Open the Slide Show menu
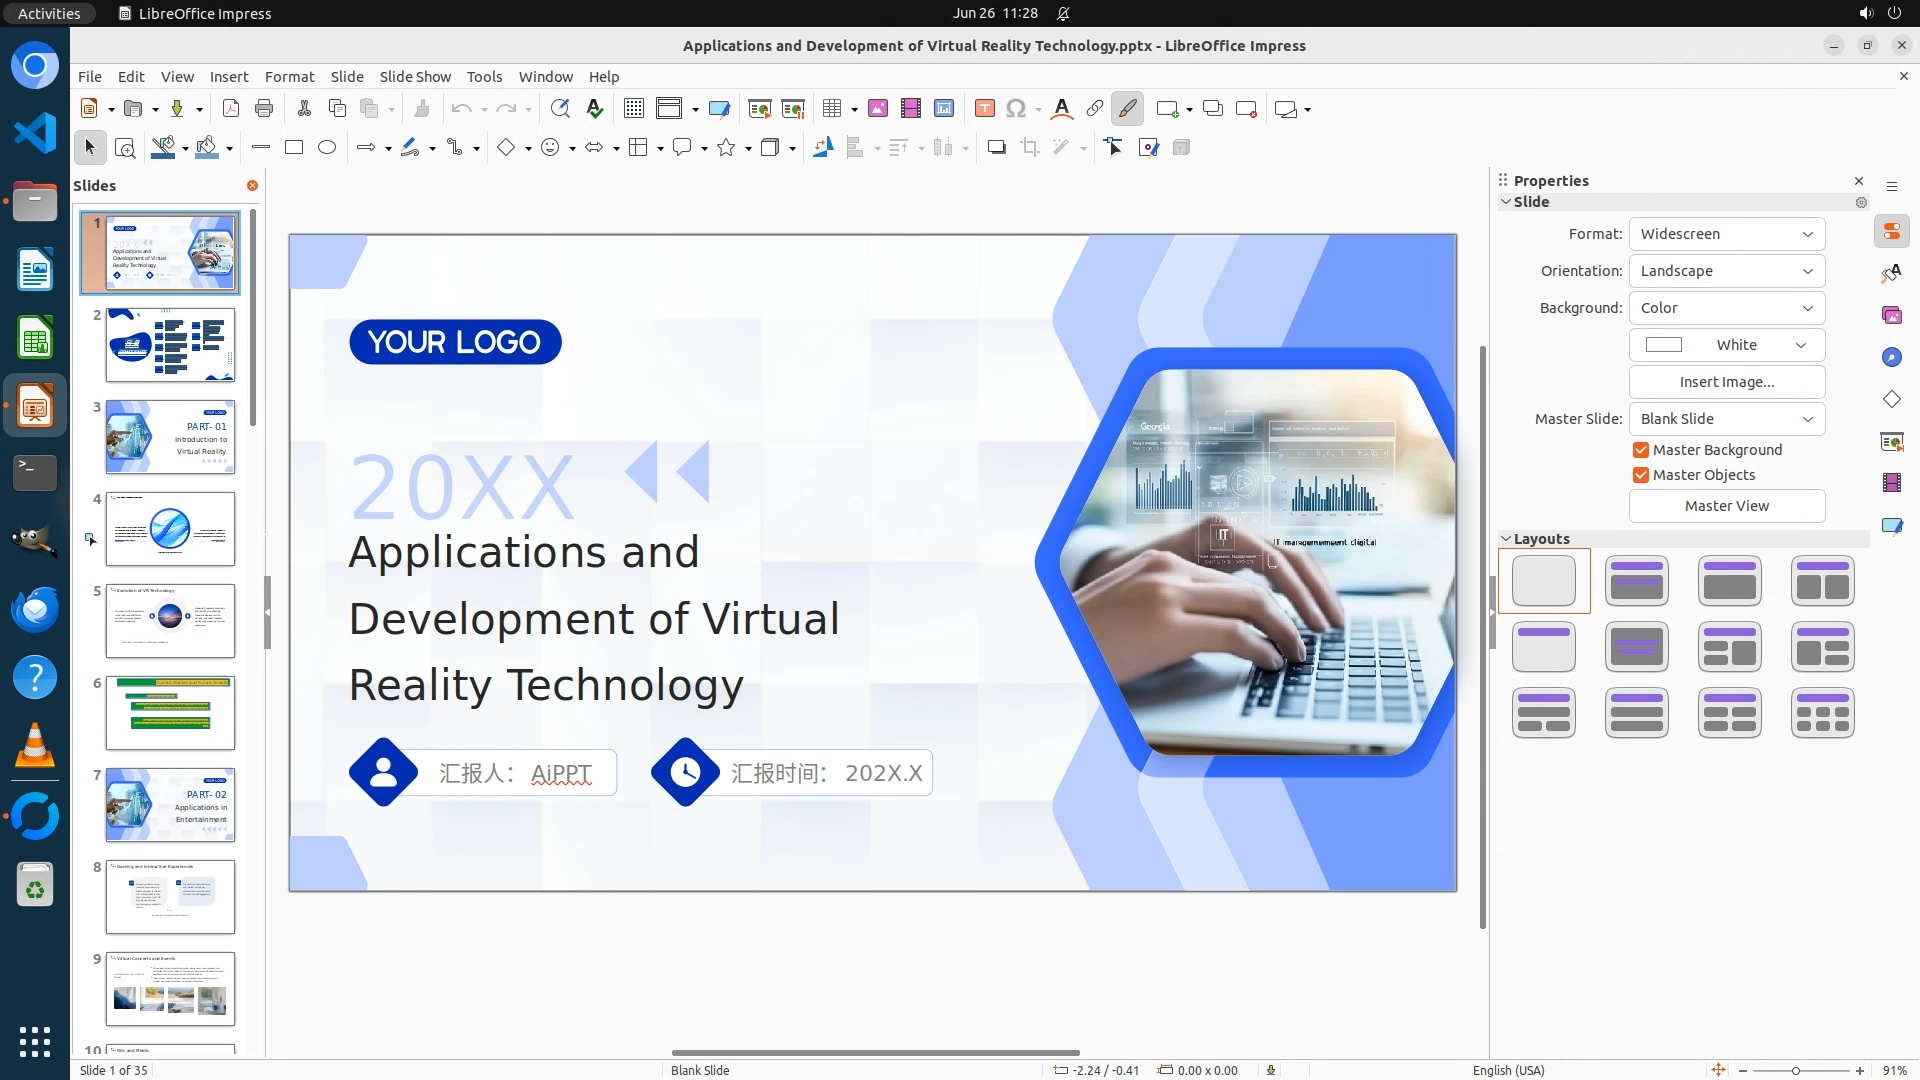 415,77
